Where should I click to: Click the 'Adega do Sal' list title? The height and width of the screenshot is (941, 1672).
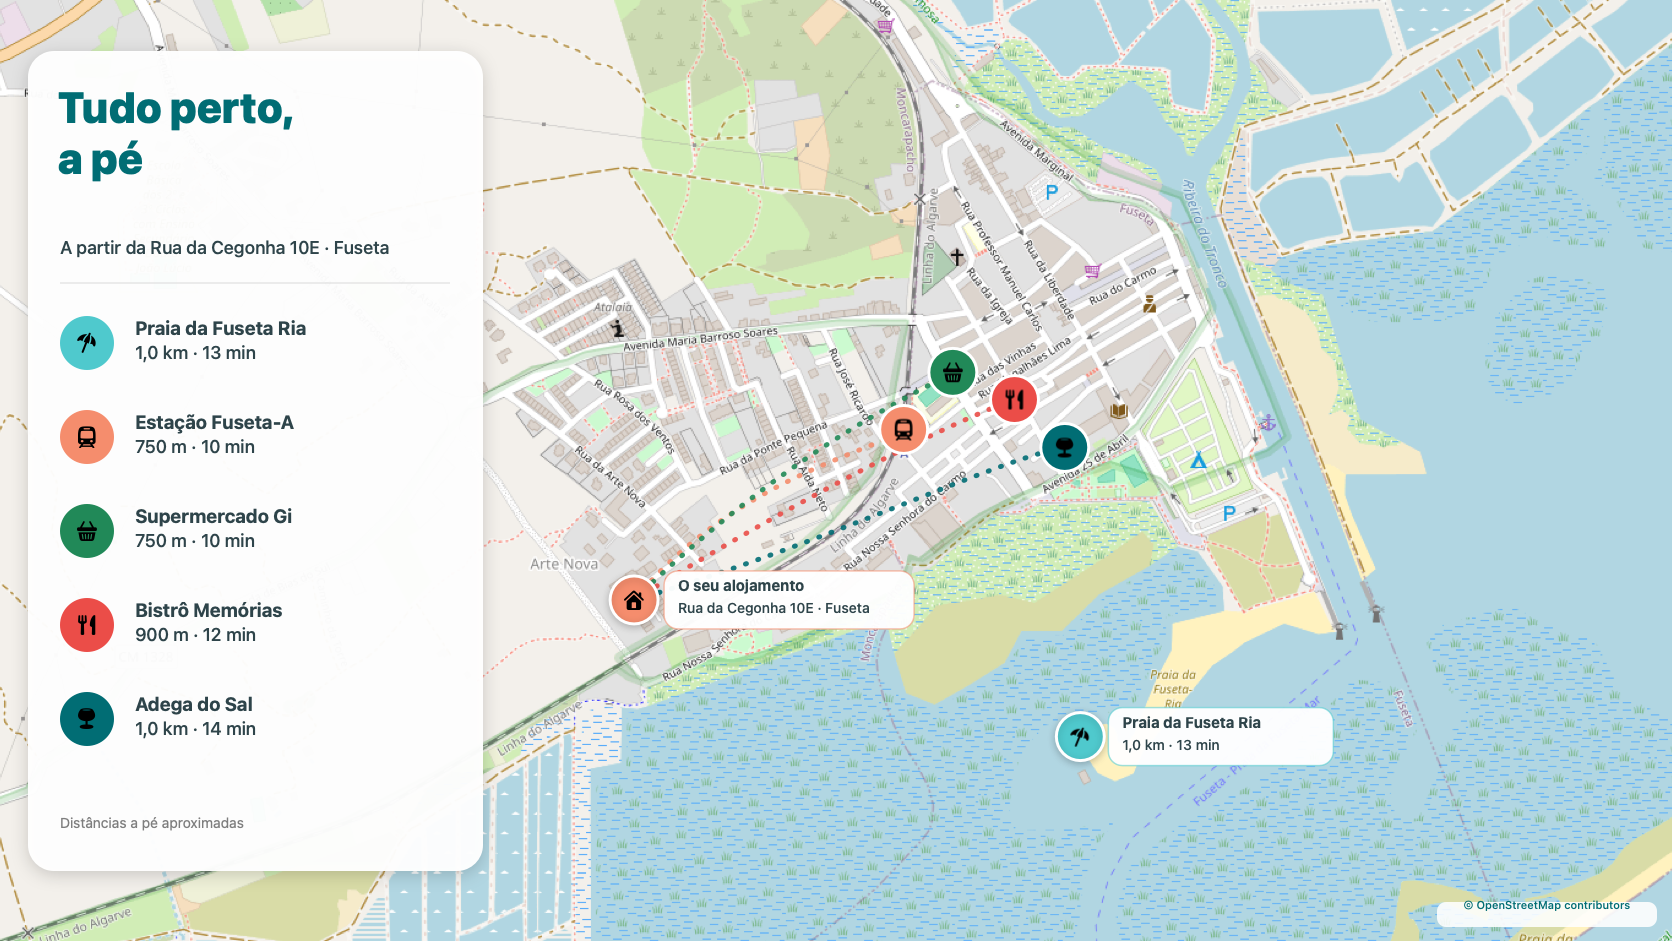click(x=193, y=705)
